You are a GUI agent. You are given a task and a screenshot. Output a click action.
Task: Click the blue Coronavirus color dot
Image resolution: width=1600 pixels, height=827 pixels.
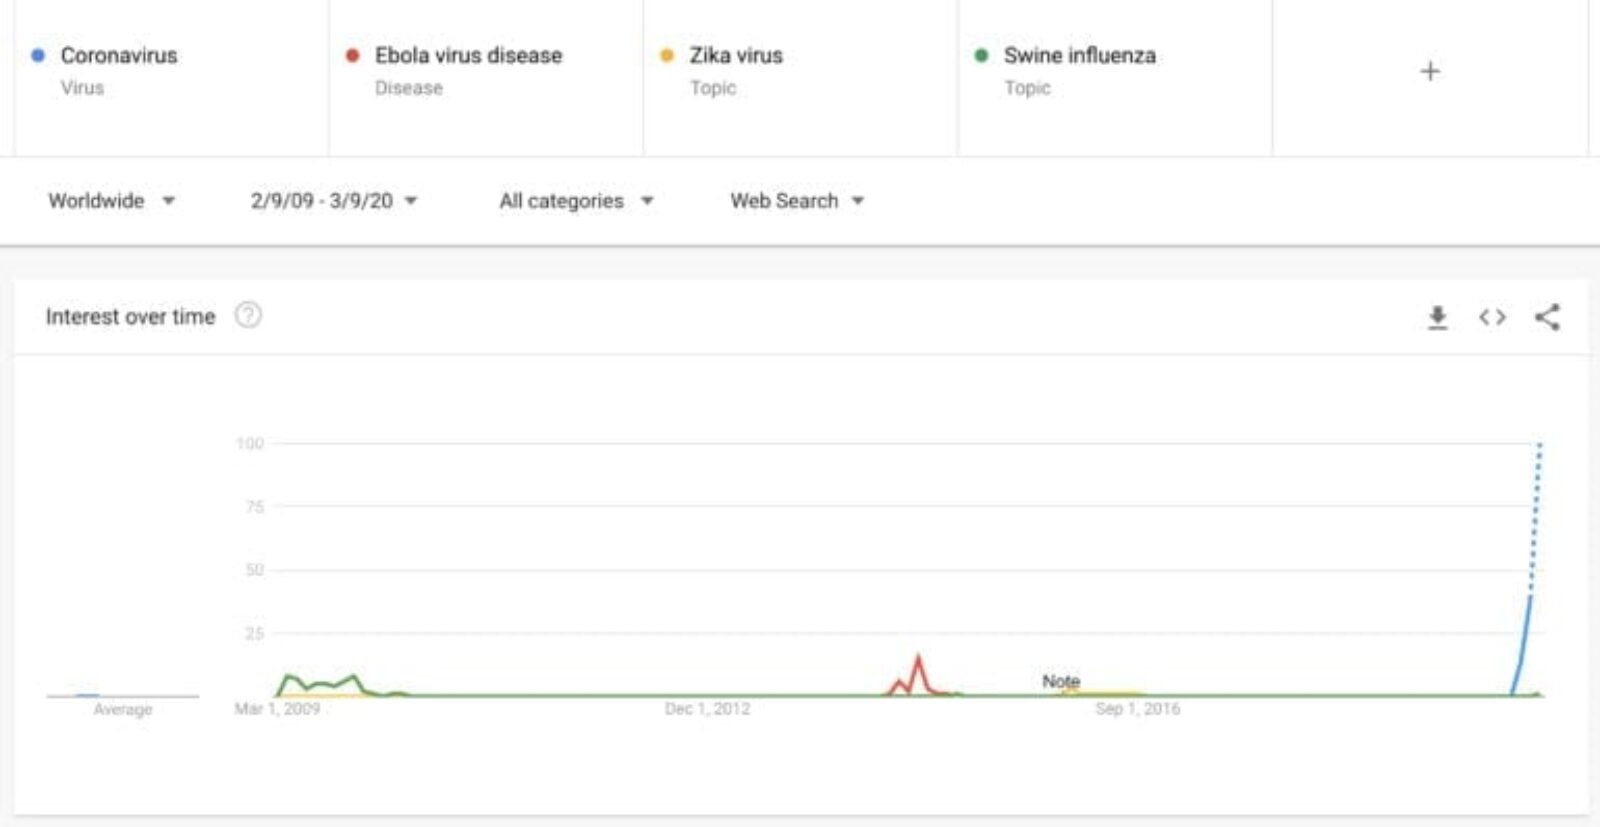pos(38,55)
